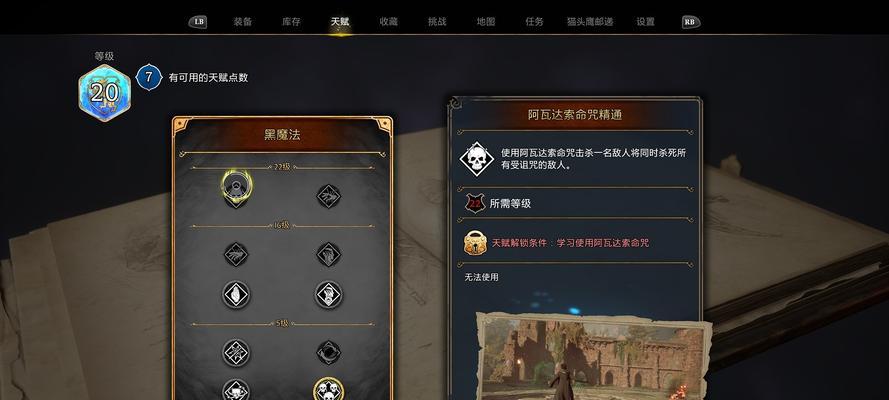This screenshot has height=400, width=889.
Task: Open the 装备 (Gear) tab
Action: (x=243, y=22)
